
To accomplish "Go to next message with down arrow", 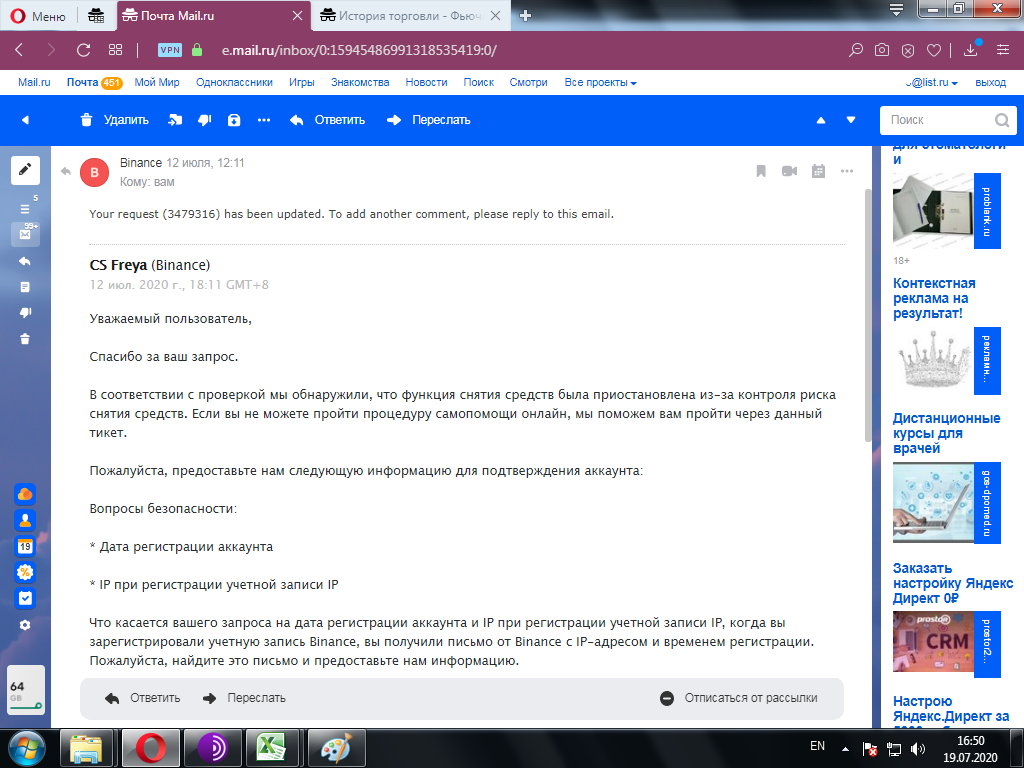I will click(x=851, y=120).
